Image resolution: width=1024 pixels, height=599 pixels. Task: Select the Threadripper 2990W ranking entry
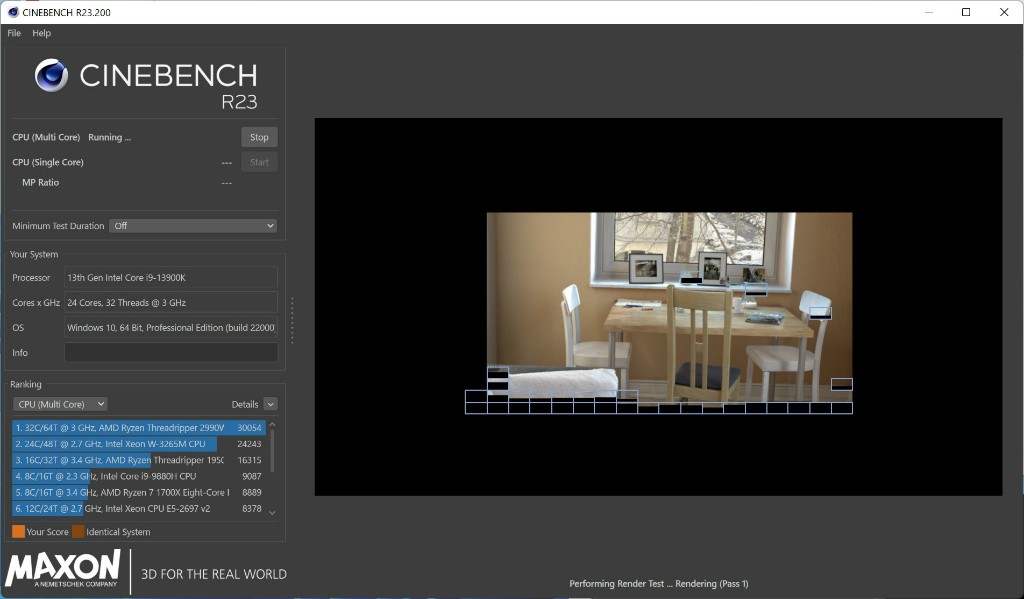(138, 427)
